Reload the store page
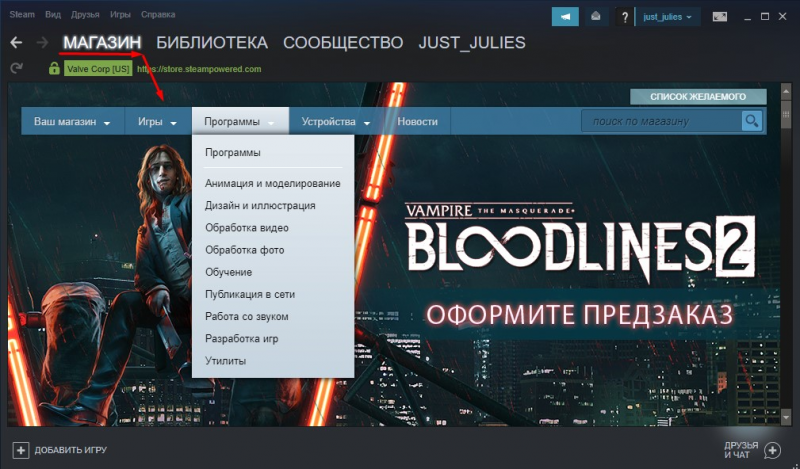The height and width of the screenshot is (469, 800). pos(16,68)
